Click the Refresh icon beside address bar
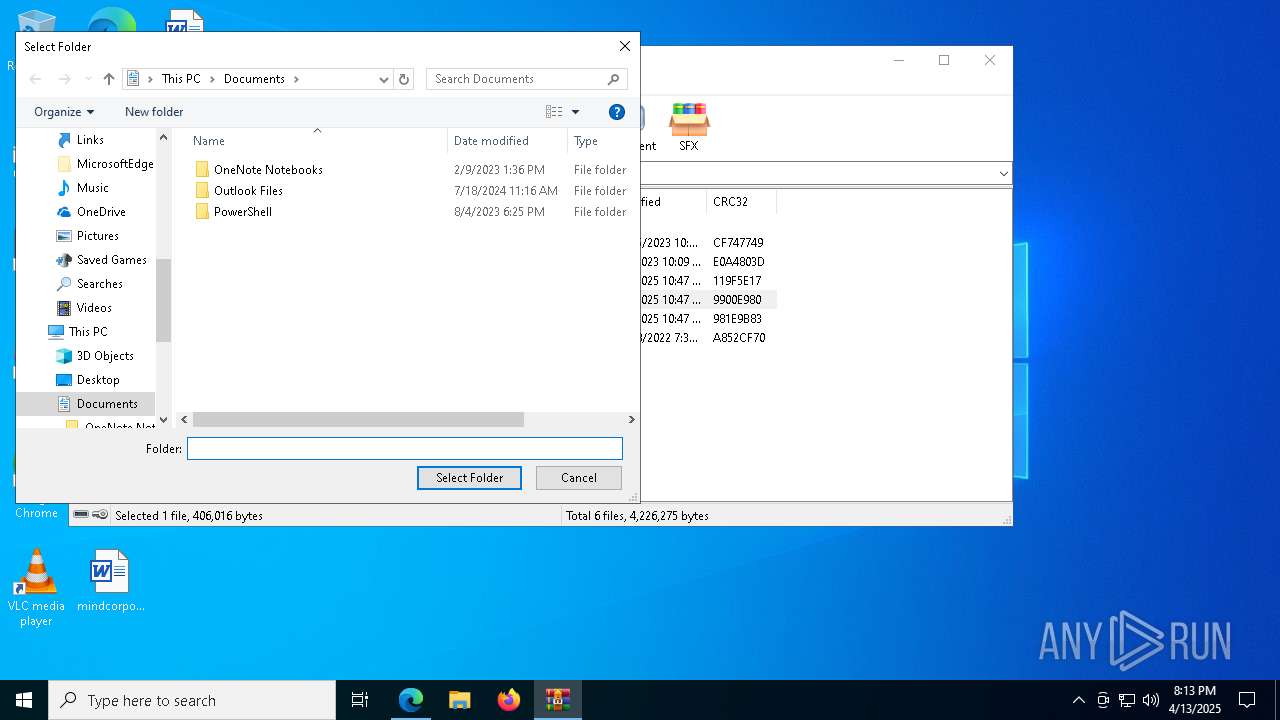 click(404, 79)
